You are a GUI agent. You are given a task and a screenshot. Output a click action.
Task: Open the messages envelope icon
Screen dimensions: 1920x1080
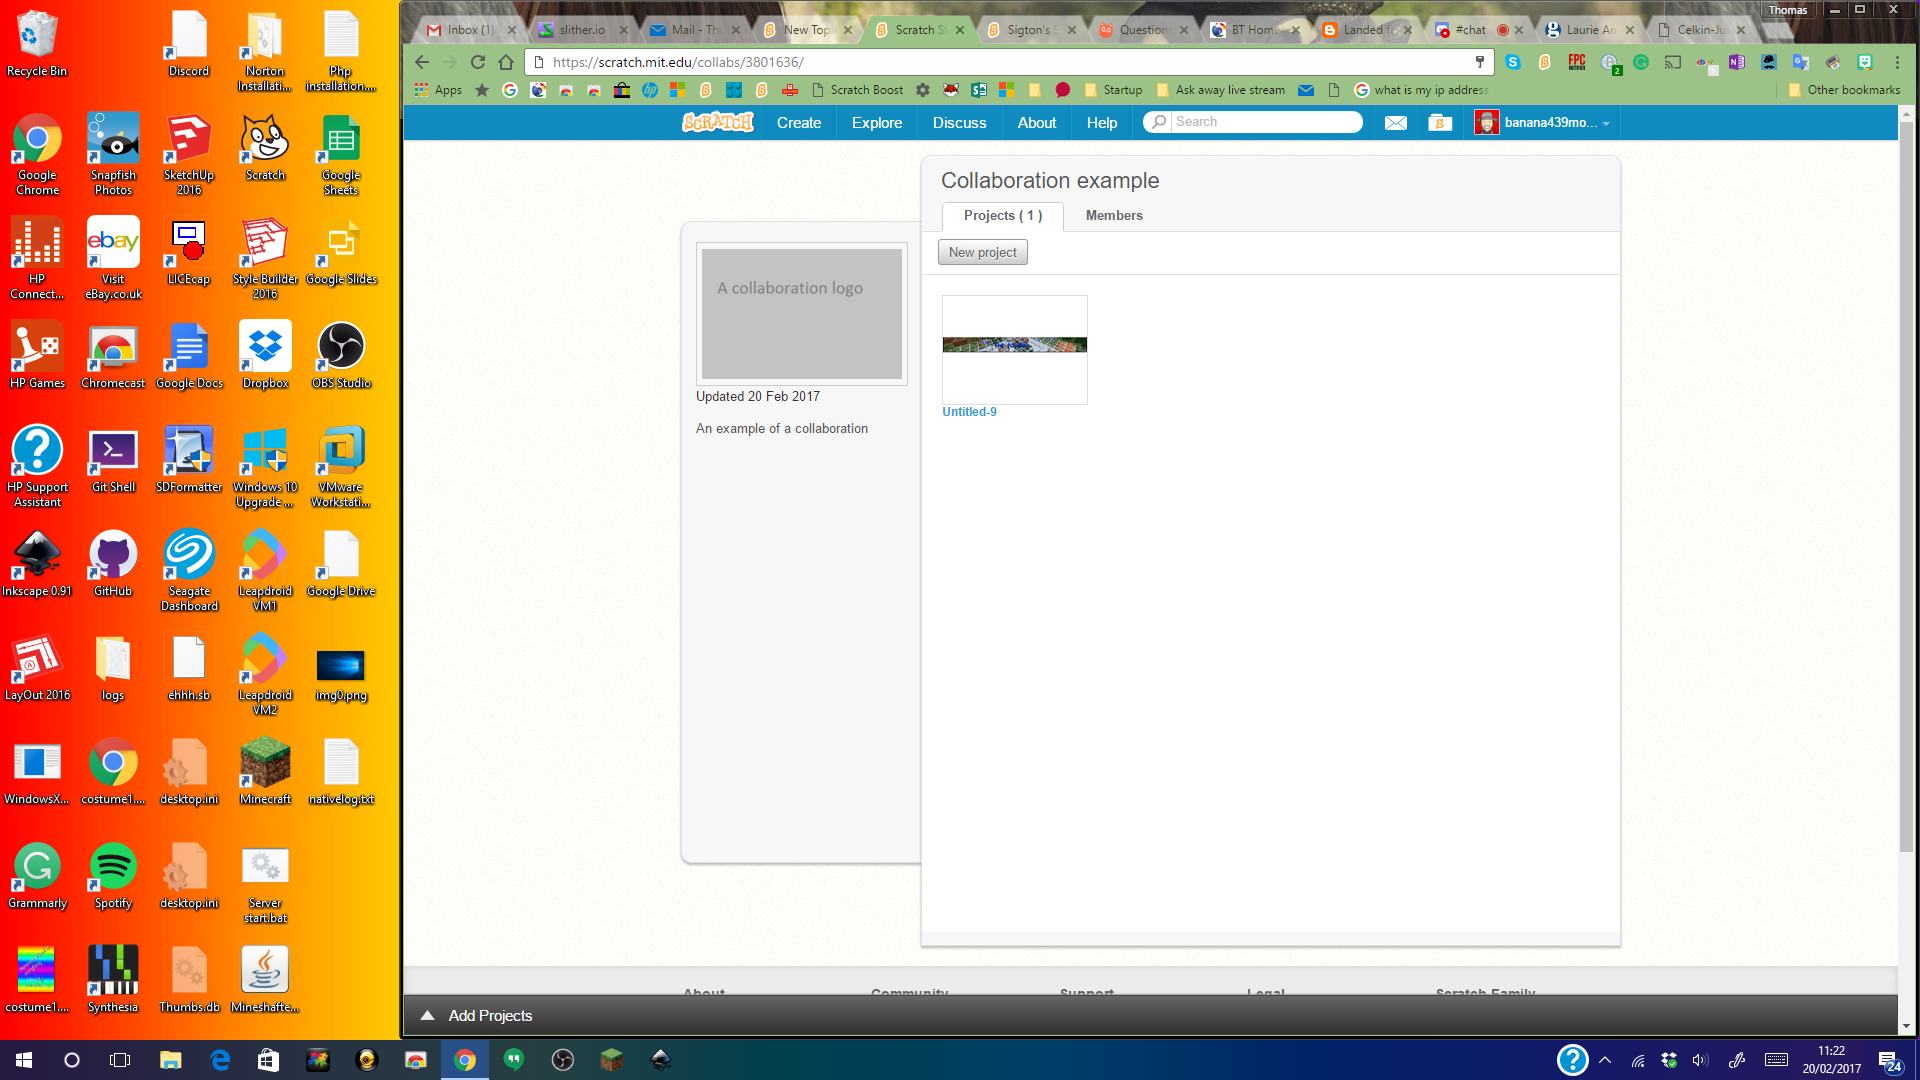pyautogui.click(x=1395, y=122)
